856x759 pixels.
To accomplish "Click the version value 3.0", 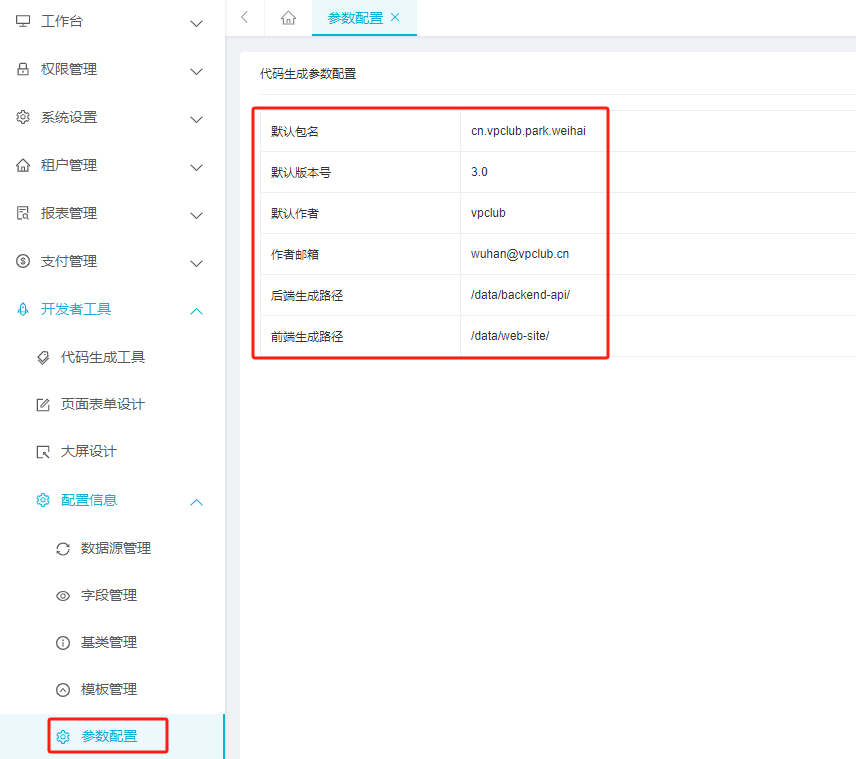I will [x=479, y=172].
